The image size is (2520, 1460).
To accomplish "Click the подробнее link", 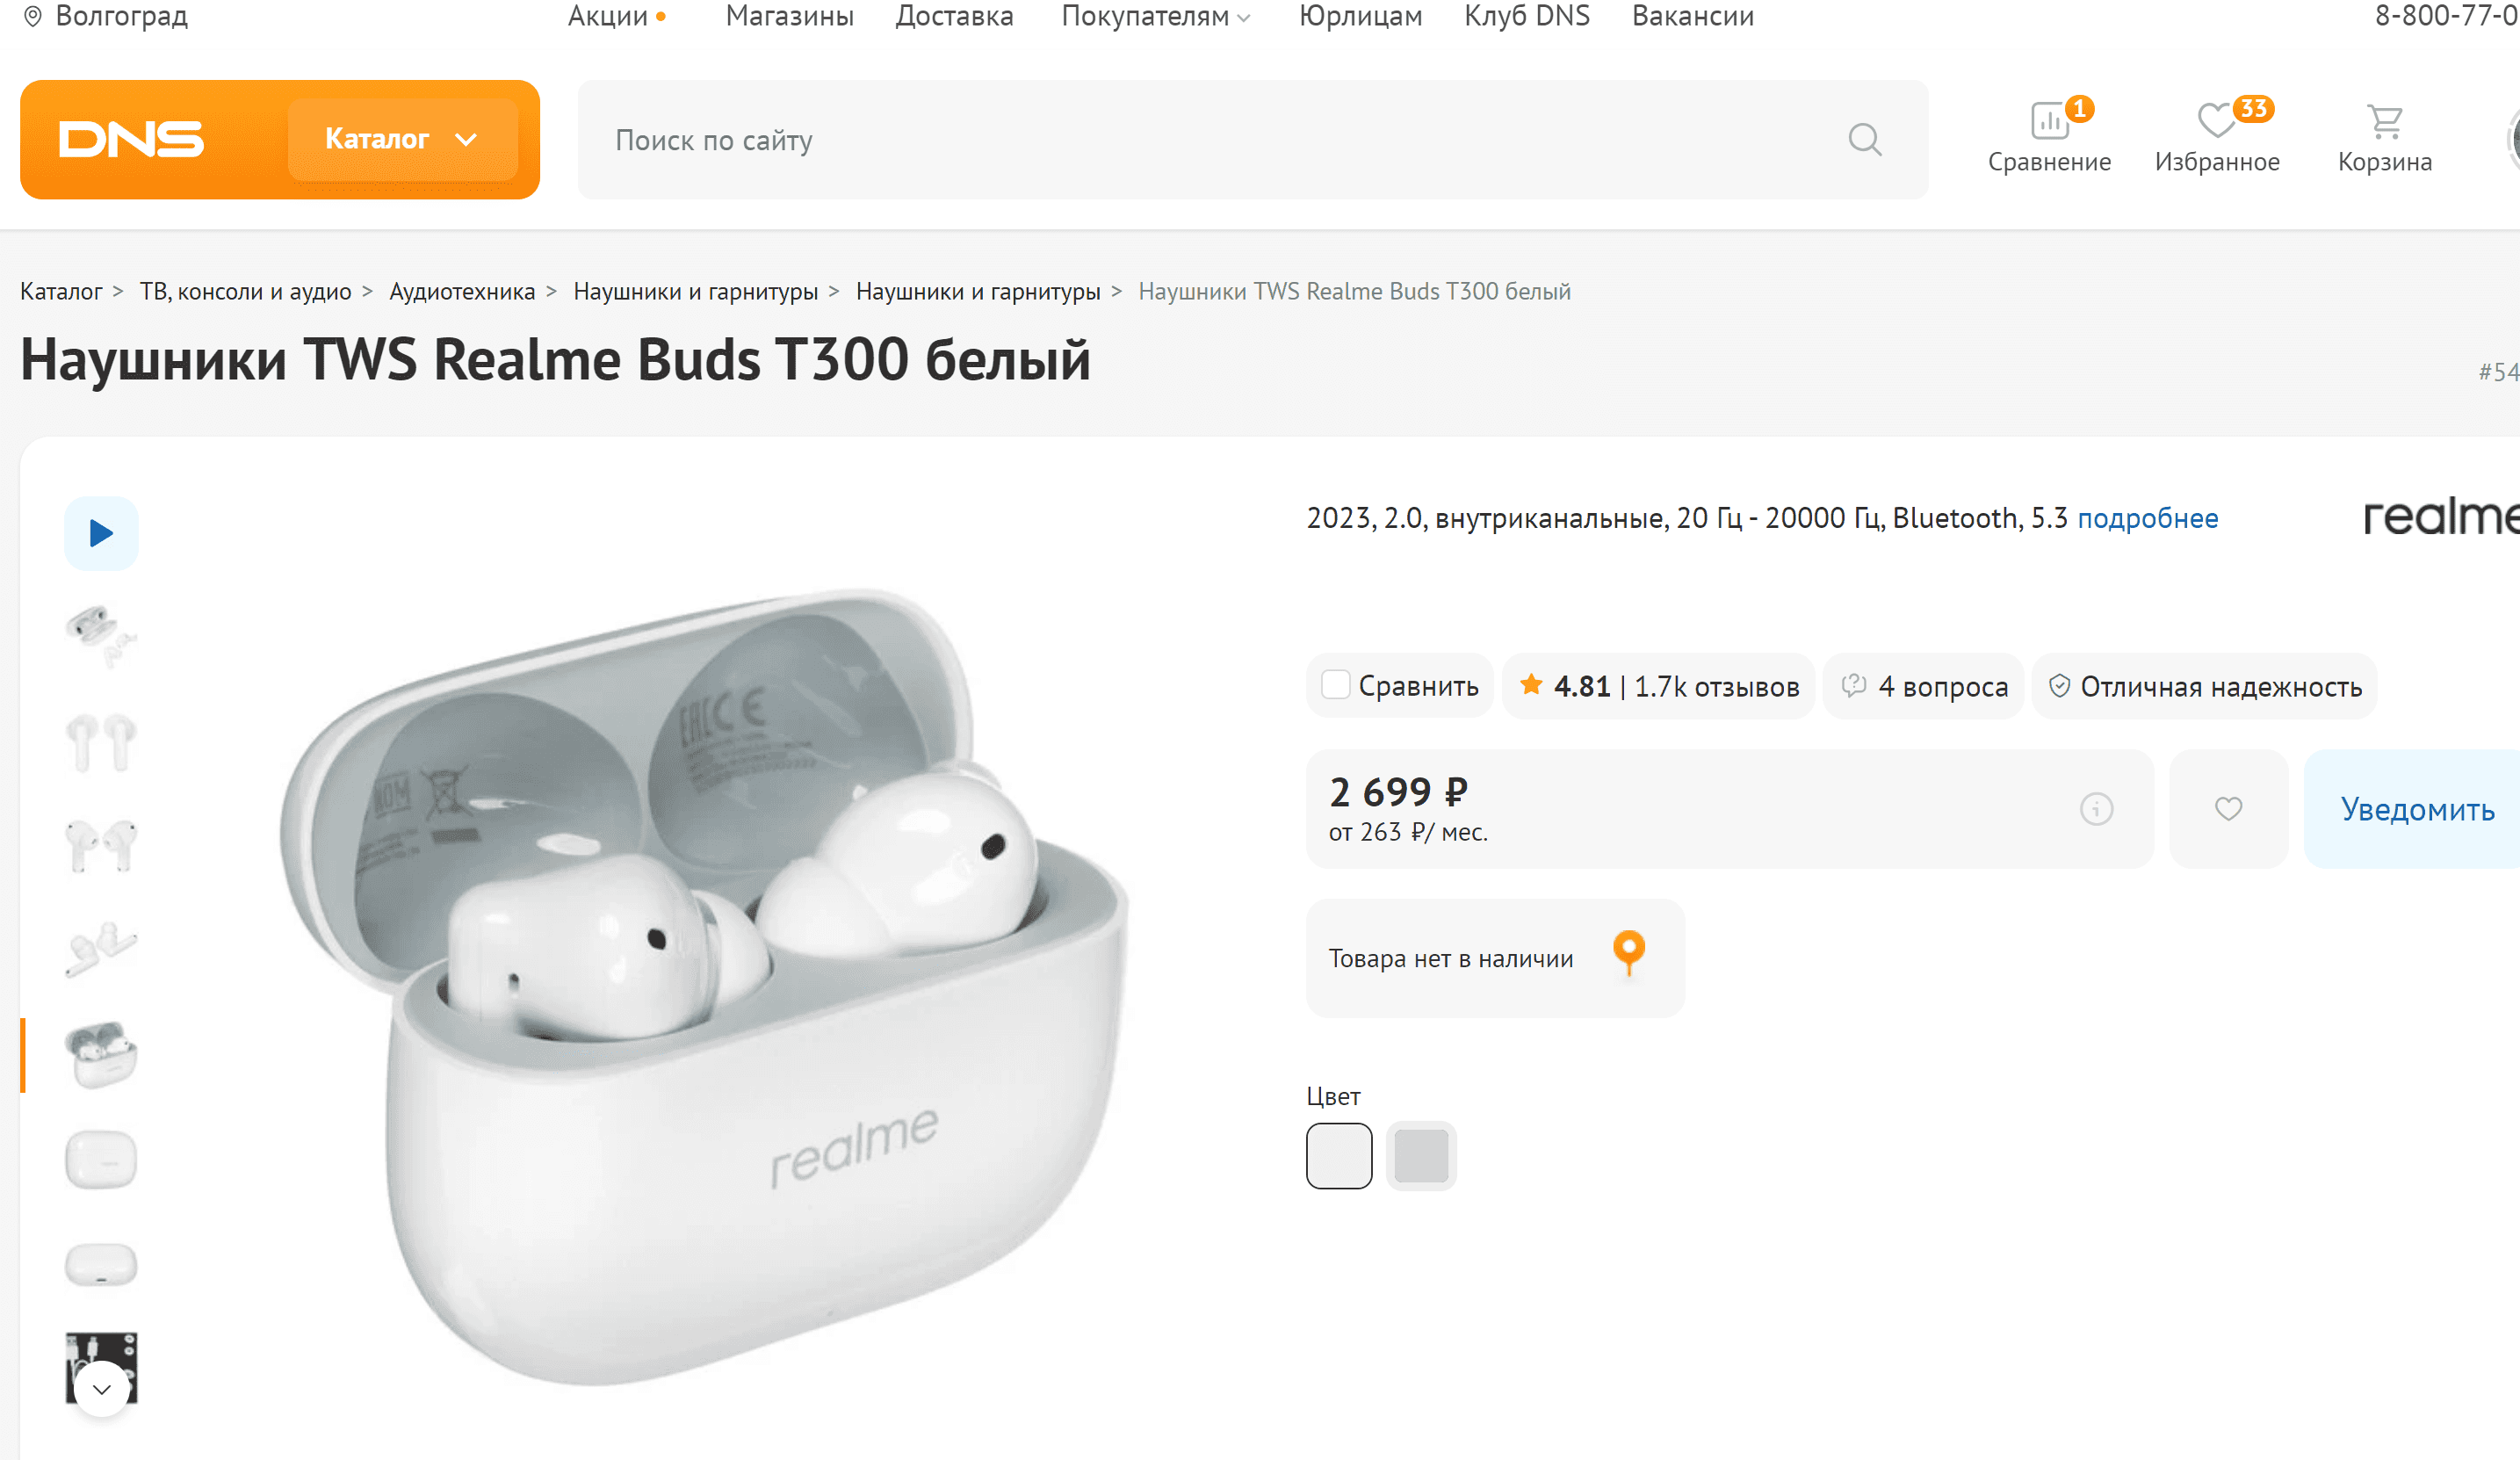I will [2148, 518].
